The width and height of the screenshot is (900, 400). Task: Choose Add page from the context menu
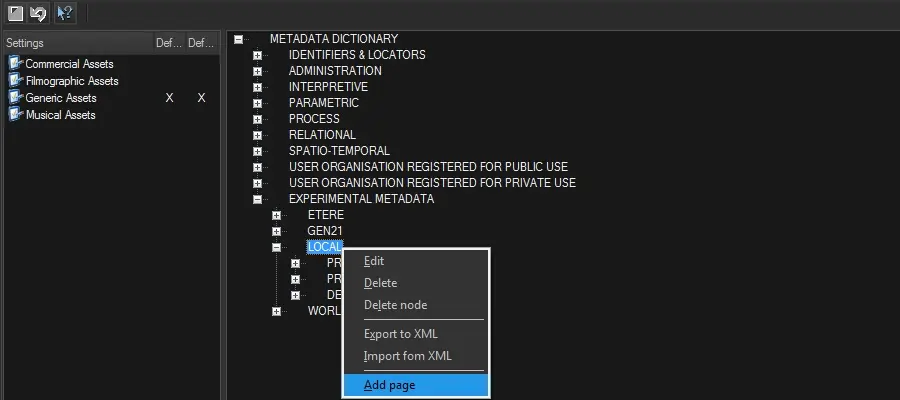(390, 385)
